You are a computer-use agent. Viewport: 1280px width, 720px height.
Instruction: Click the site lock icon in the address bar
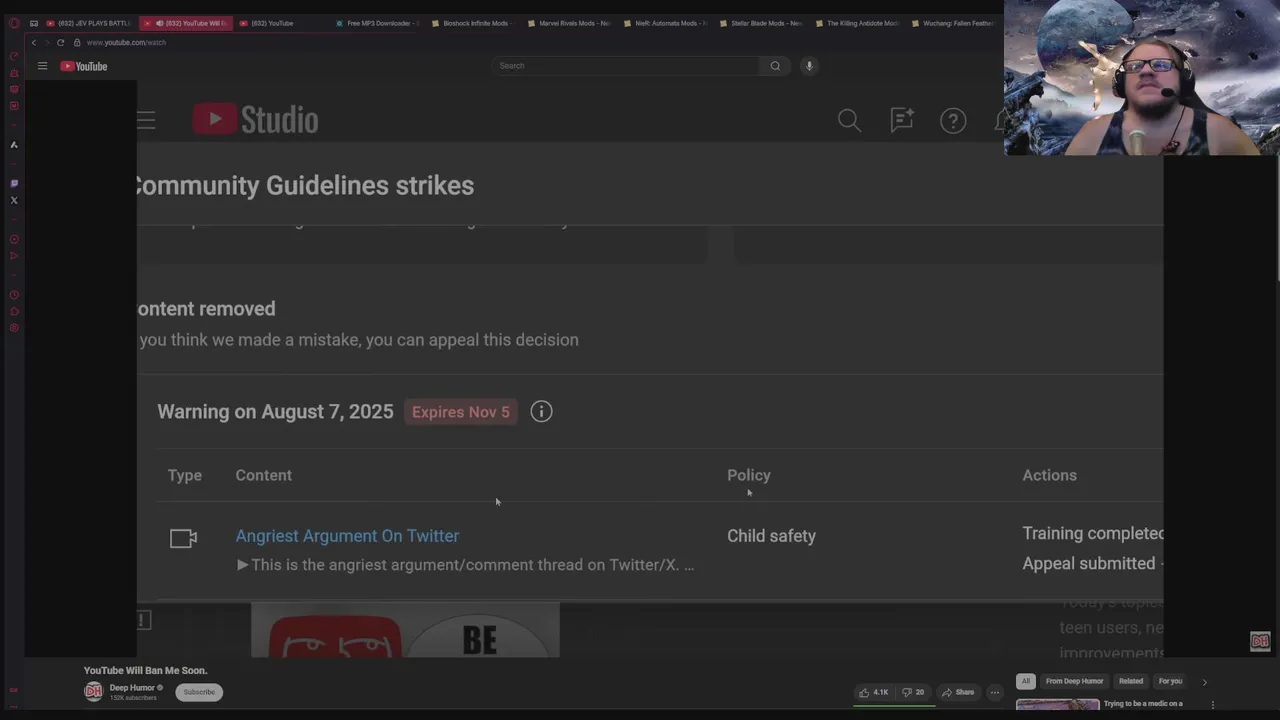point(77,42)
